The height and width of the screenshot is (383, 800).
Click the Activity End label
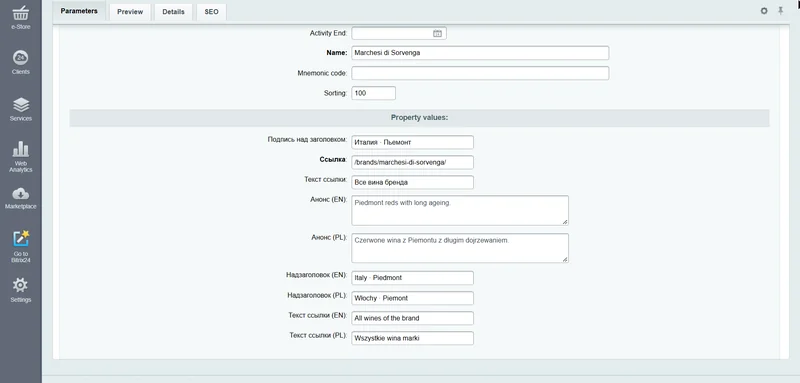(328, 33)
